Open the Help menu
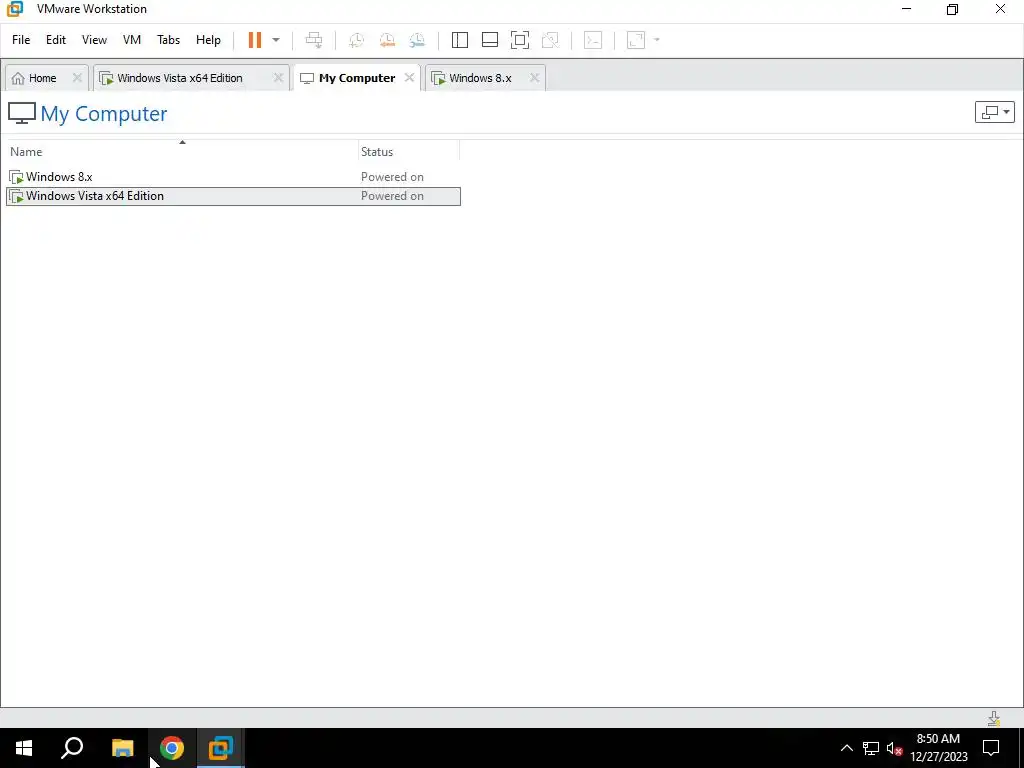Viewport: 1024px width, 768px height. 208,40
